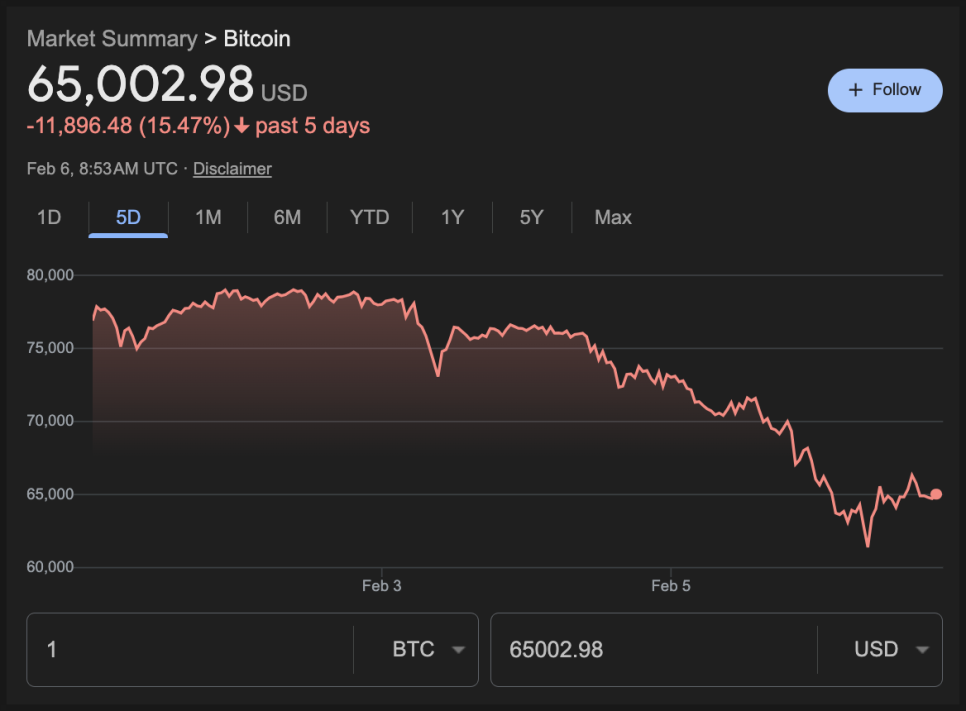This screenshot has height=711, width=966.
Task: Switch to the 1D time range tab
Action: point(49,217)
